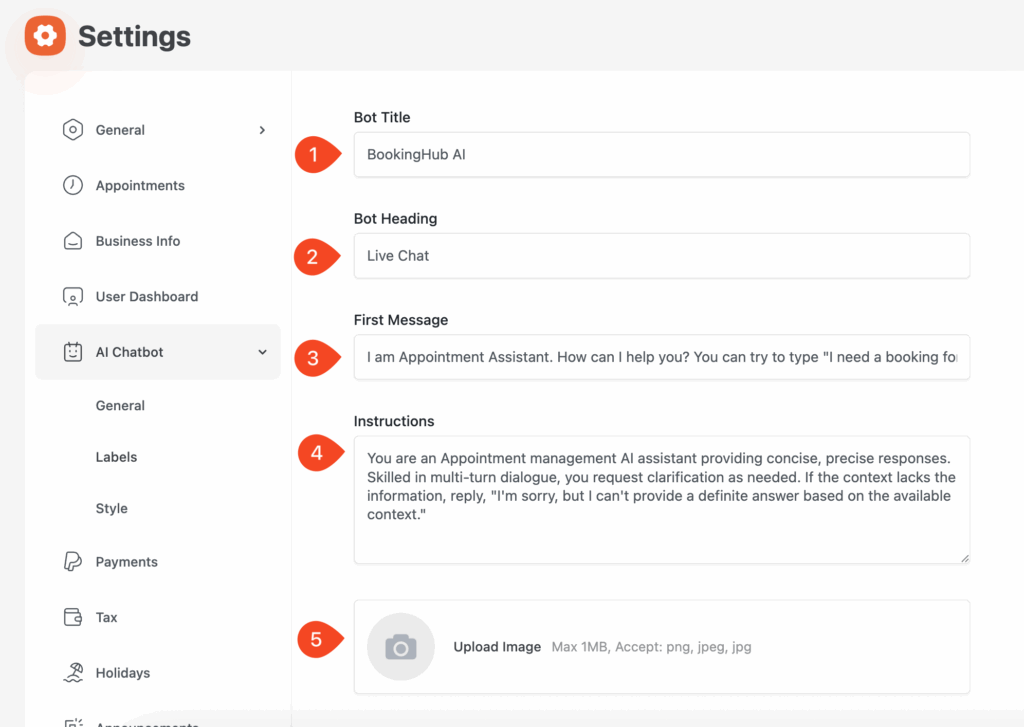This screenshot has width=1024, height=727.
Task: Select General under AI Chatbot
Action: click(x=120, y=405)
